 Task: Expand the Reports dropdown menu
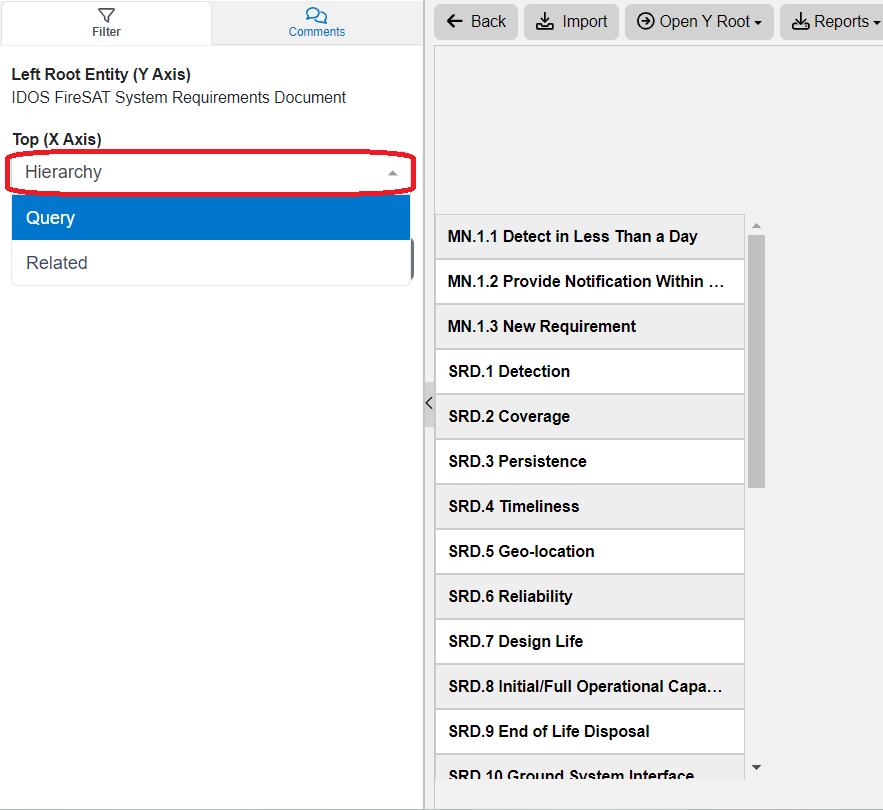tap(829, 21)
